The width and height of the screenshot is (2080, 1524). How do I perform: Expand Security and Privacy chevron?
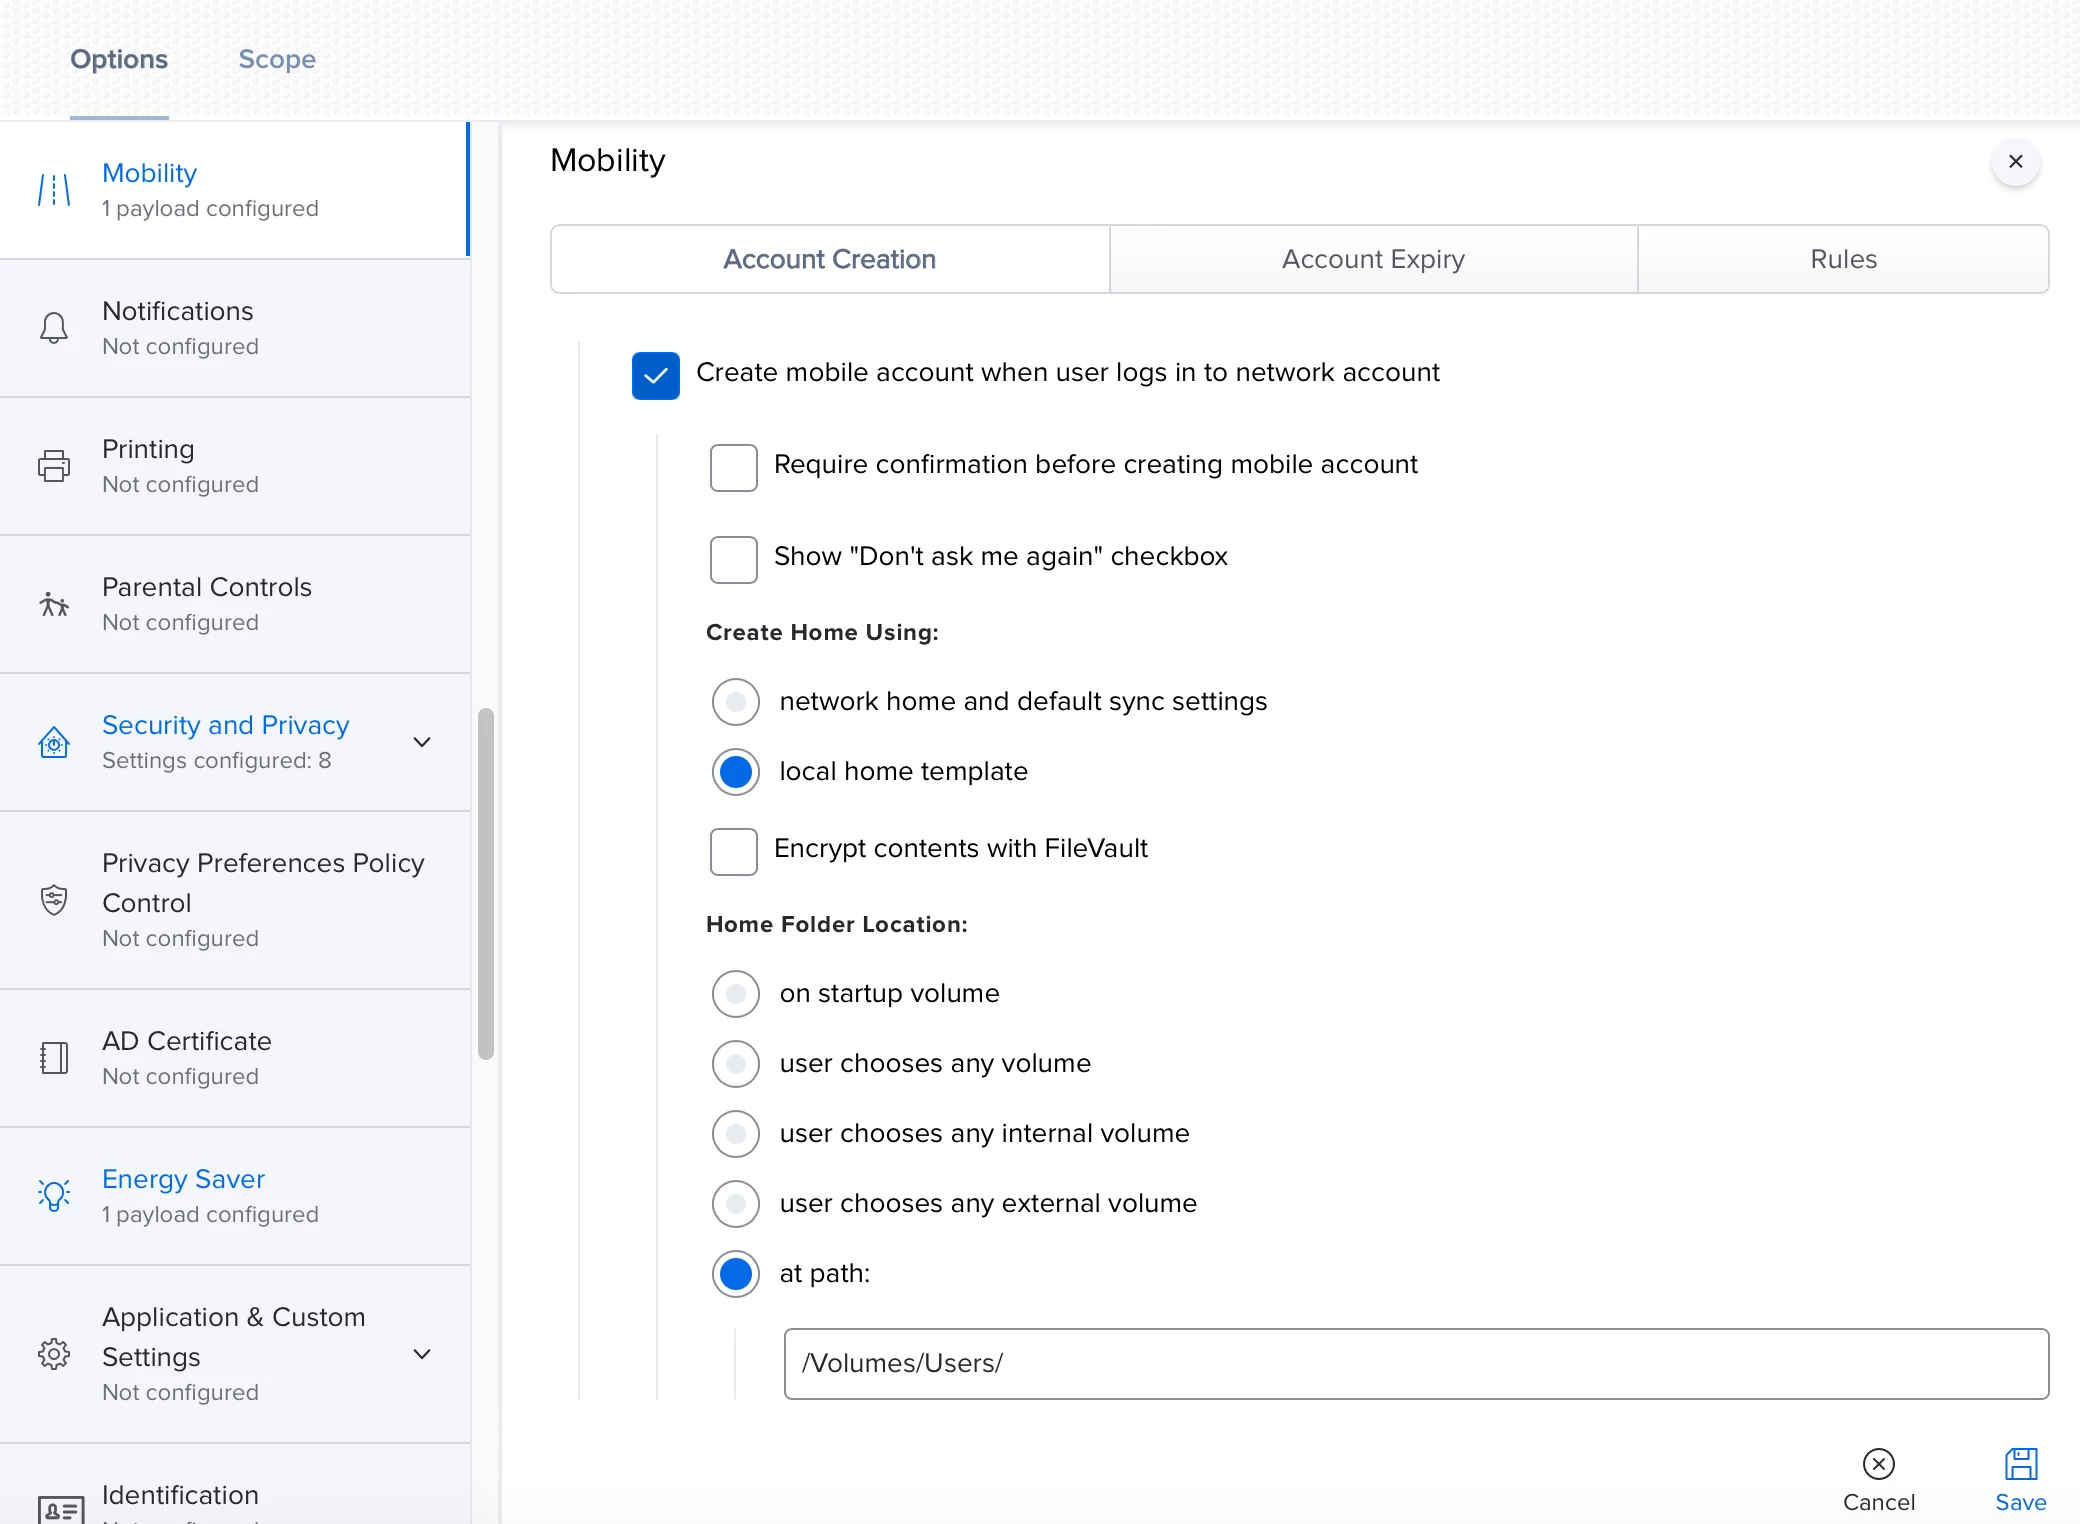pos(422,742)
